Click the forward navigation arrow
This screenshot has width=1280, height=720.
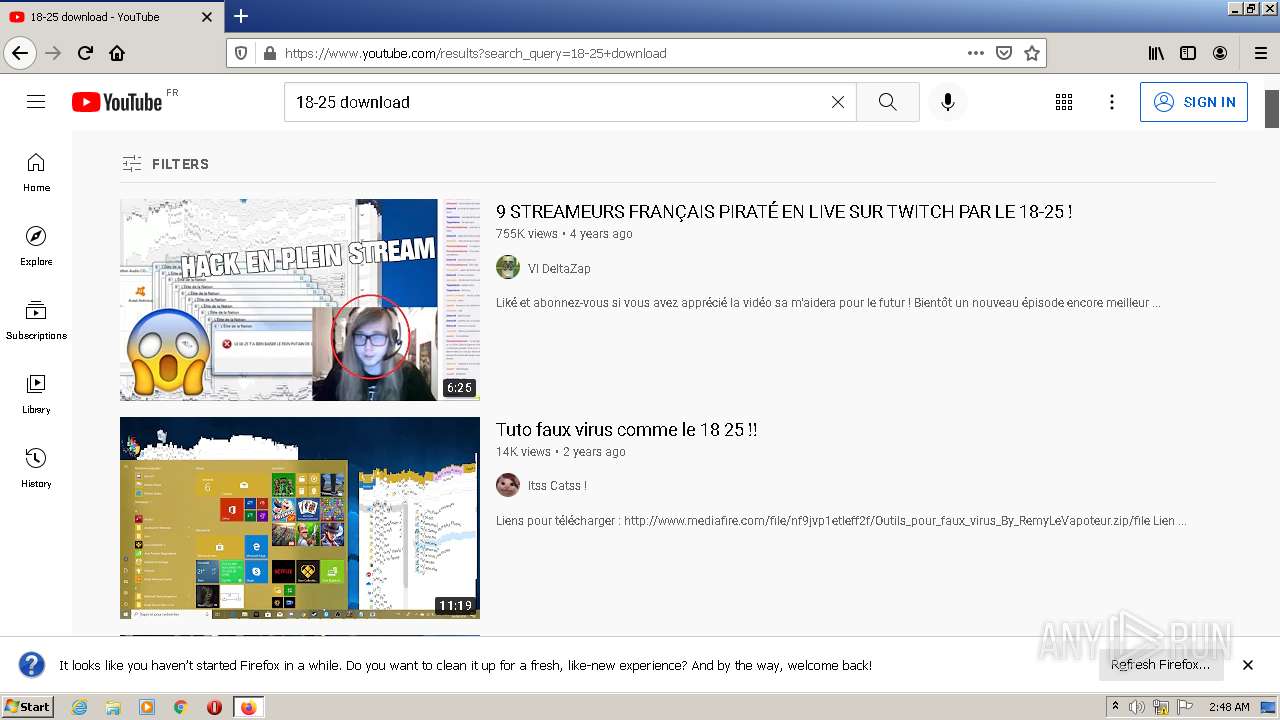pyautogui.click(x=53, y=53)
